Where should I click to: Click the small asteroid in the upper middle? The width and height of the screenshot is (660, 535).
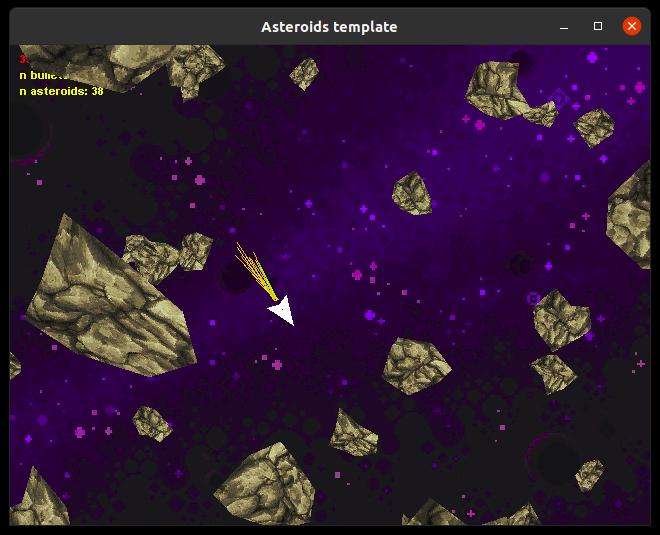coord(411,193)
